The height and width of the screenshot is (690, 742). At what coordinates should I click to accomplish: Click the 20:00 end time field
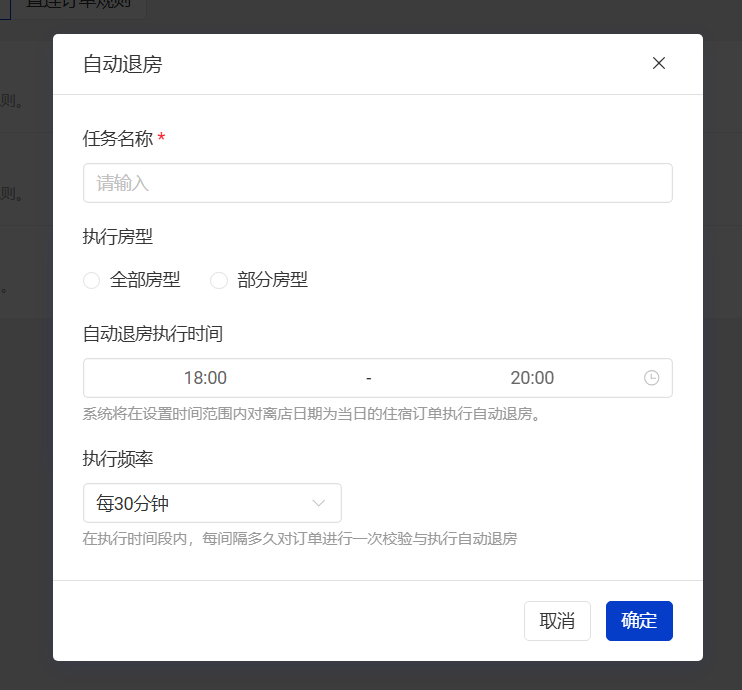point(532,378)
